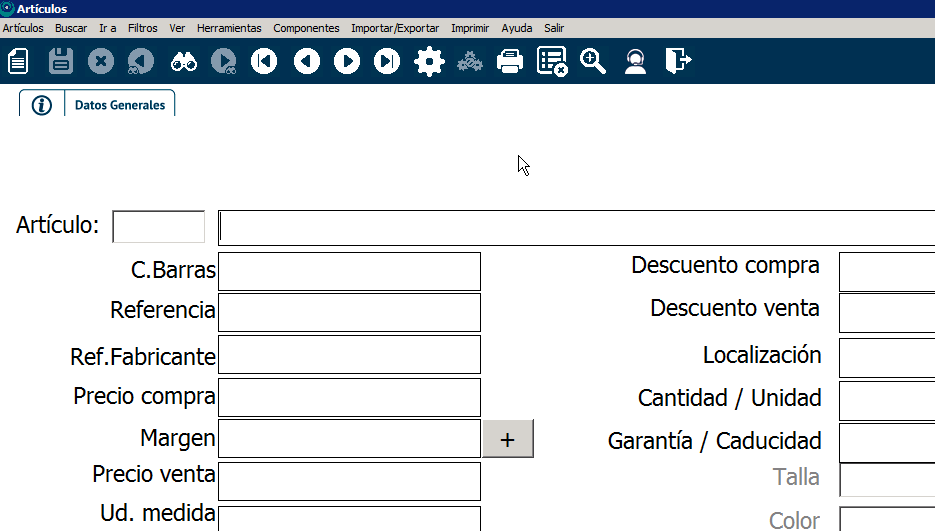The height and width of the screenshot is (531, 935).
Task: Click the C.Barras input field
Action: tap(349, 272)
